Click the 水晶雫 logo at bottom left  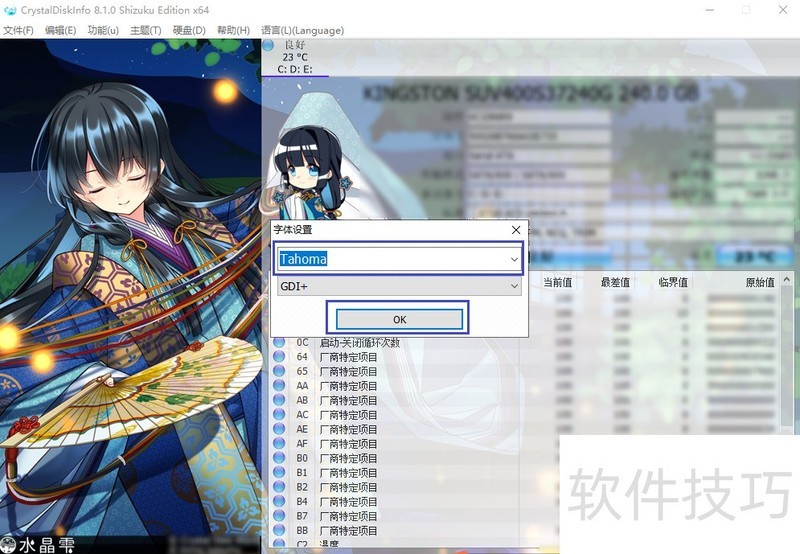(x=38, y=545)
